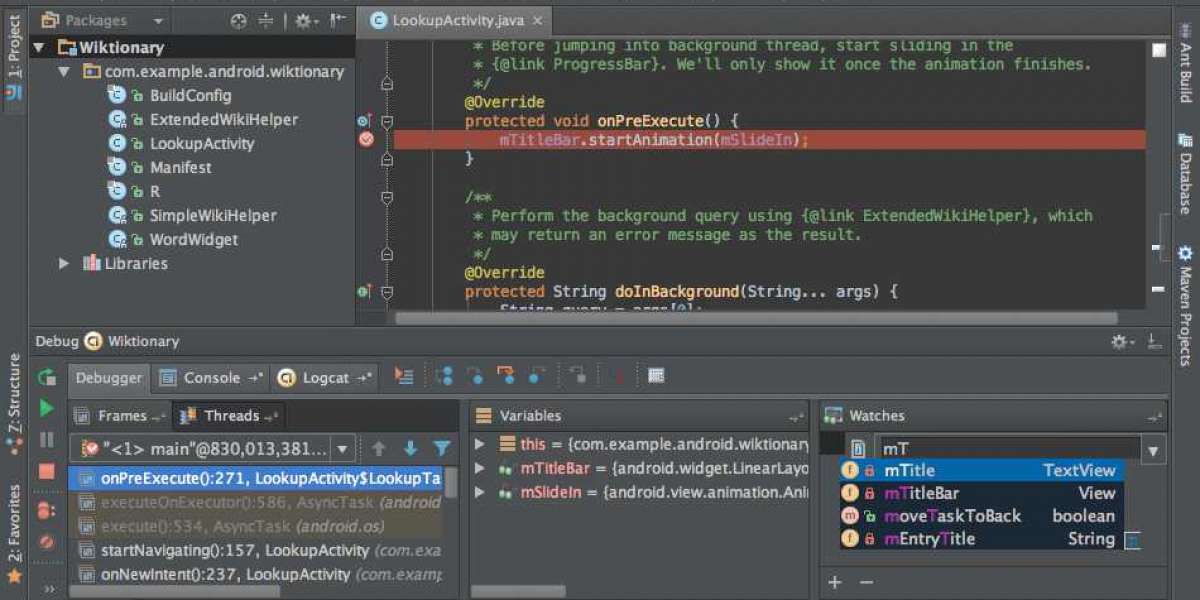Viewport: 1200px width, 600px height.
Task: Add a new watch with plus icon
Action: 835,582
